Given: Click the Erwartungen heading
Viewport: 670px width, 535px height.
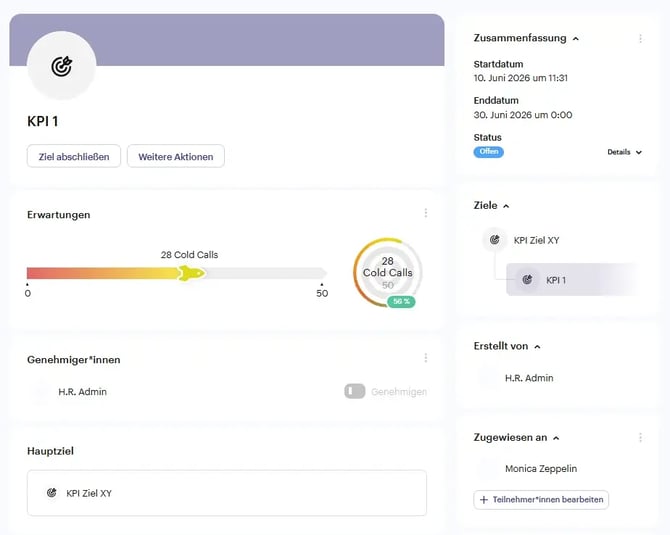Looking at the screenshot, I should [x=59, y=215].
